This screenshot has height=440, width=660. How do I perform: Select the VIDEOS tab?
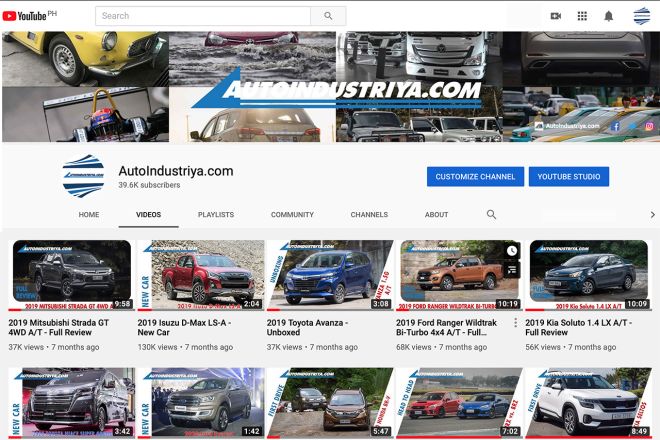149,214
